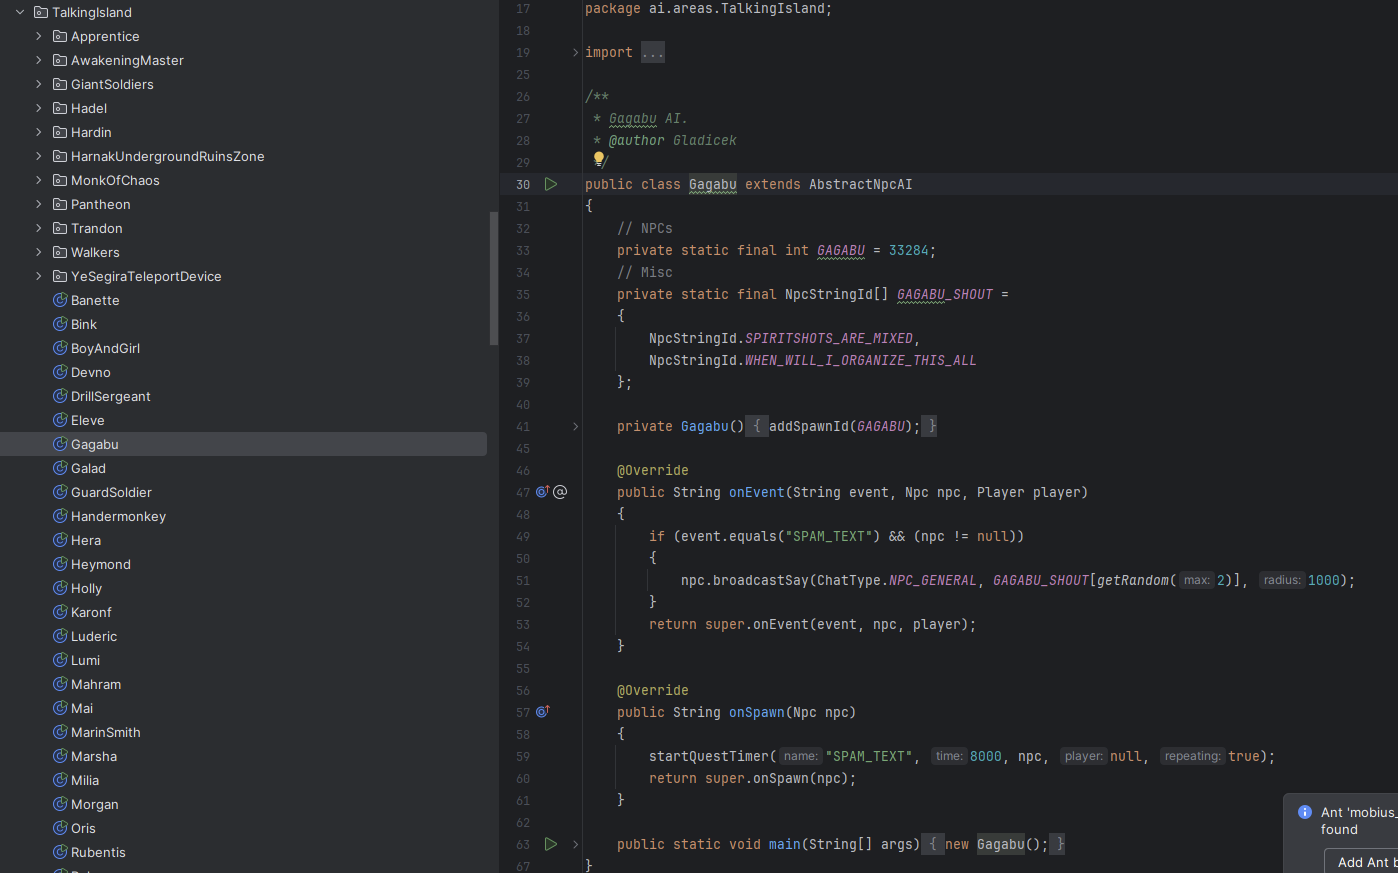Click the onSpawn method name on line 57

pyautogui.click(x=757, y=712)
